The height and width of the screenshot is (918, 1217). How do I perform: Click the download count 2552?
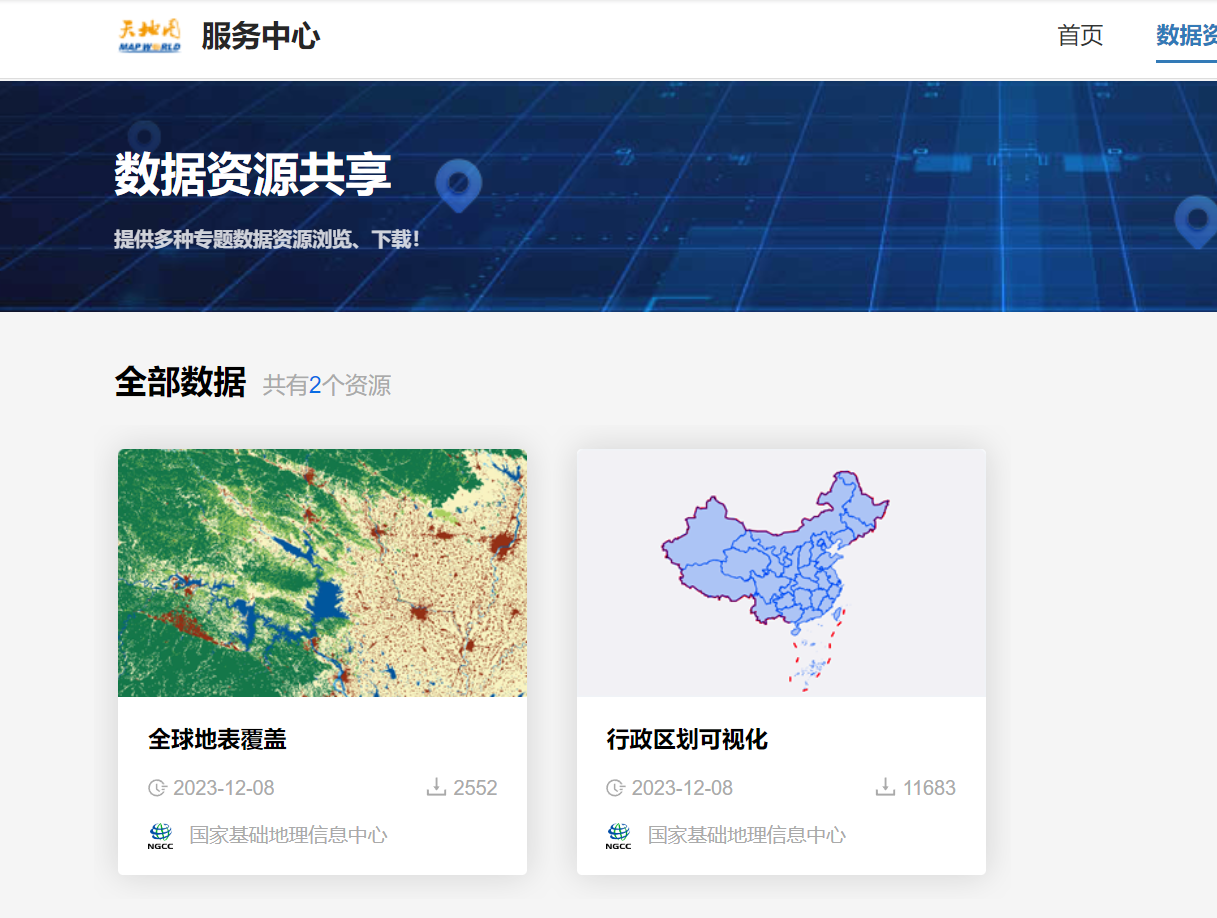pyautogui.click(x=475, y=788)
